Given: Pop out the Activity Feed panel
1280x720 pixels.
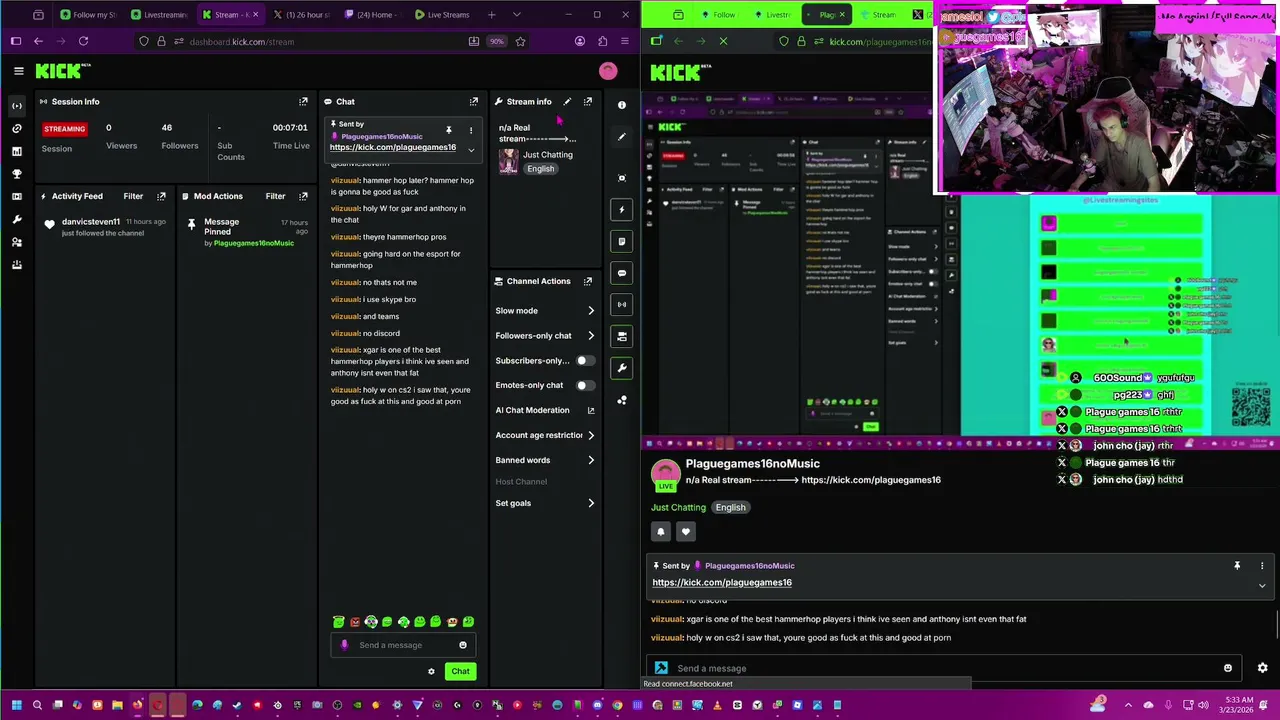Looking at the screenshot, I should 161,196.
